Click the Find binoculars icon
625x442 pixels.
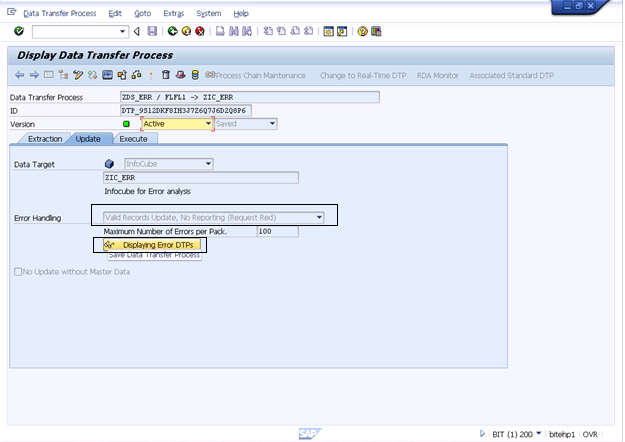pos(234,31)
